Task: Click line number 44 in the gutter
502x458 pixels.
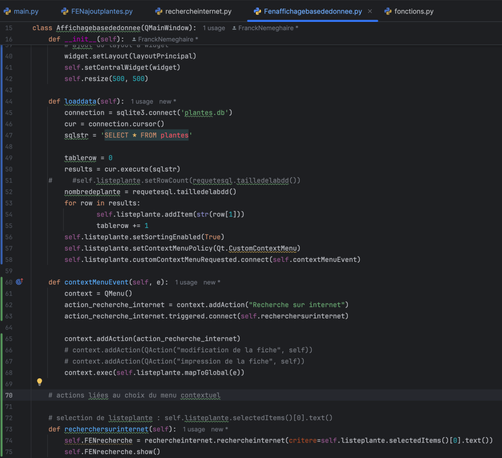Action: point(9,101)
